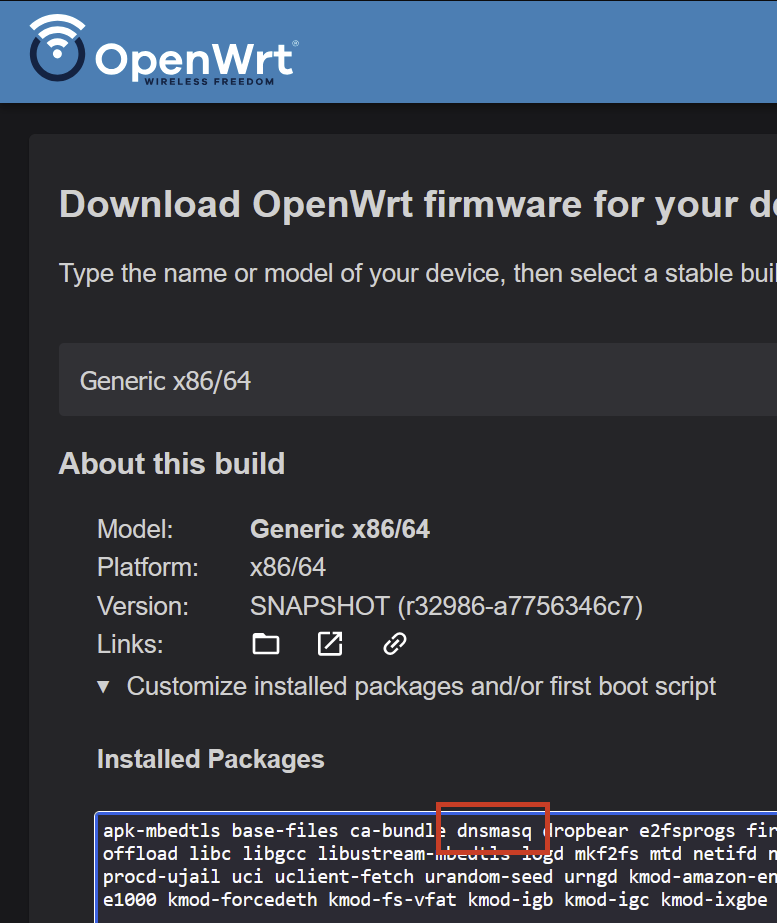This screenshot has height=923, width=777.
Task: Click the Installed Packages heading
Action: point(210,759)
